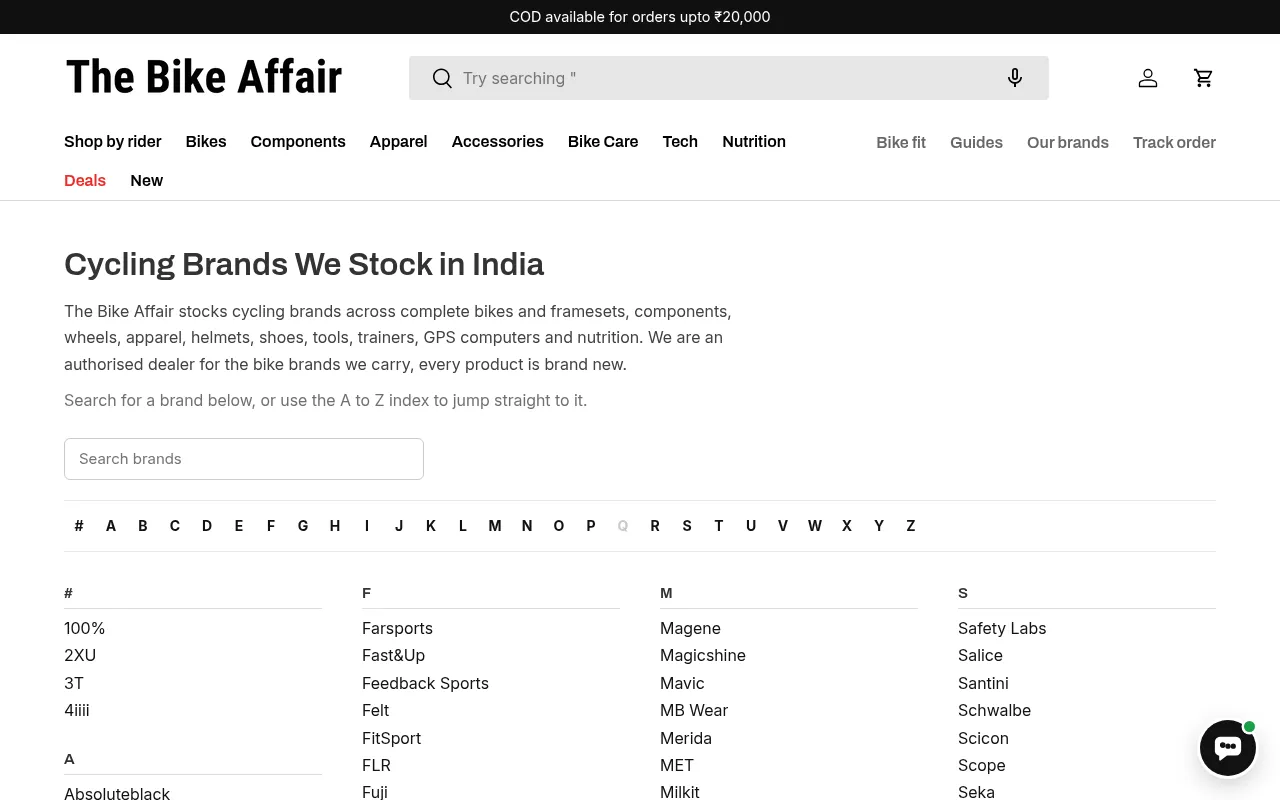Open the Accessories menu
Screen dimensions: 1280x800
click(x=497, y=142)
